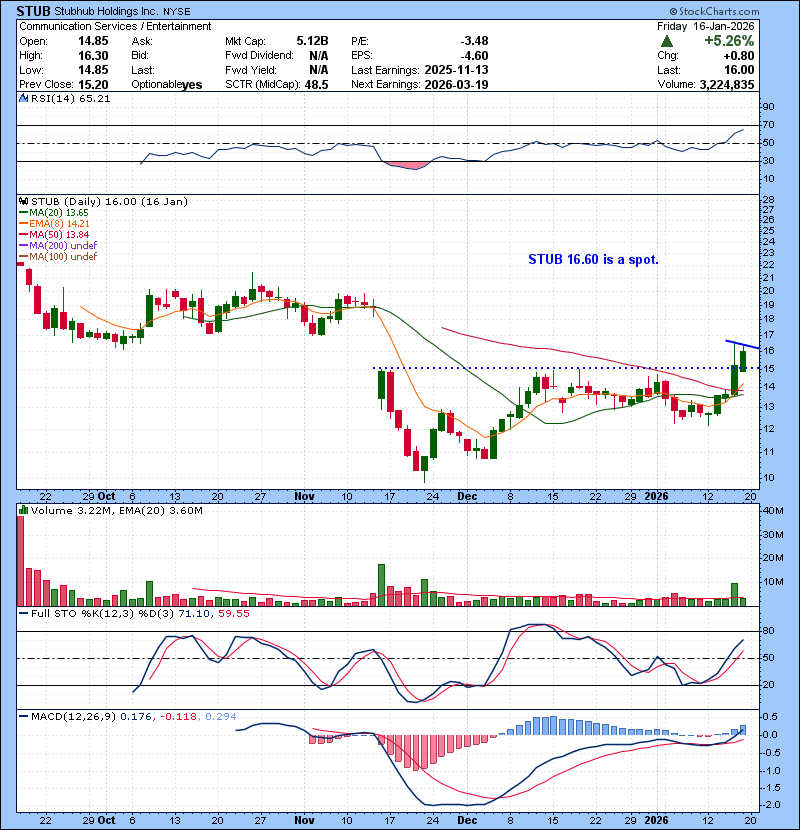Click the Last price 16.00 in header
The height and width of the screenshot is (830, 800).
click(x=739, y=70)
